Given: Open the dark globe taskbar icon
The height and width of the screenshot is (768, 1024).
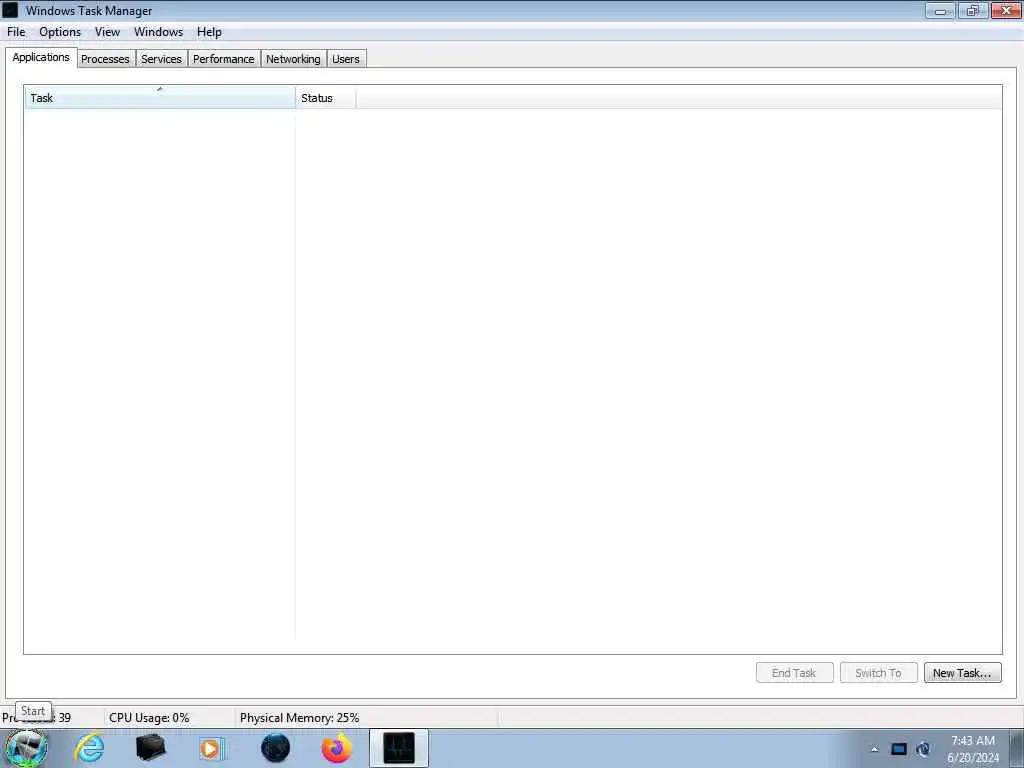Looking at the screenshot, I should click(x=276, y=748).
